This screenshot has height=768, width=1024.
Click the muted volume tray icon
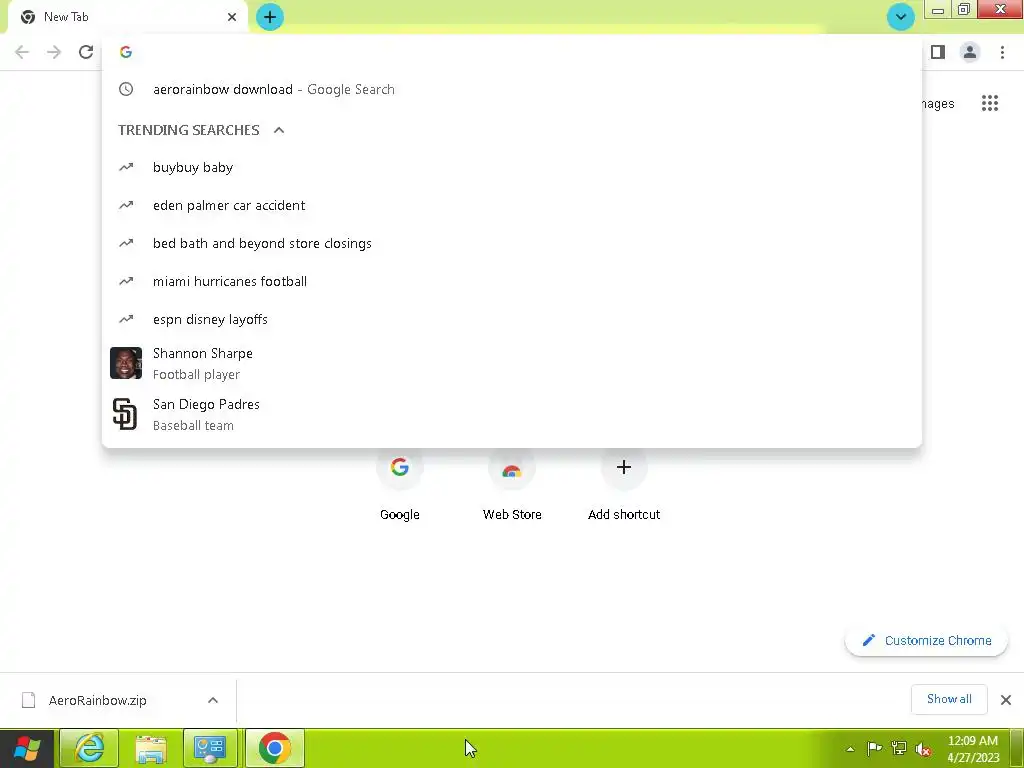pos(923,749)
